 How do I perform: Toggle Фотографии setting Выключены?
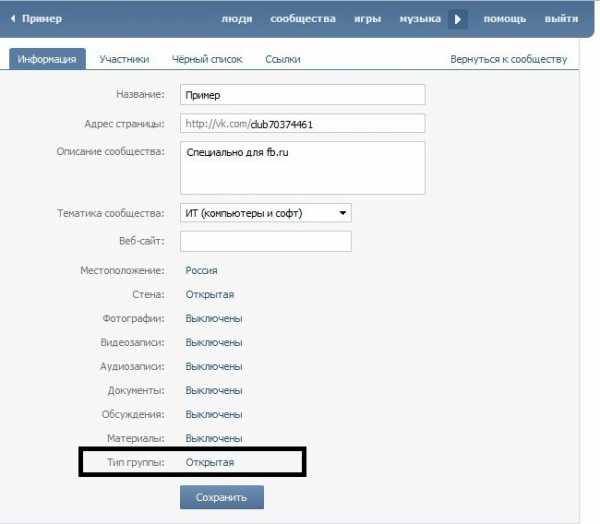[x=213, y=318]
